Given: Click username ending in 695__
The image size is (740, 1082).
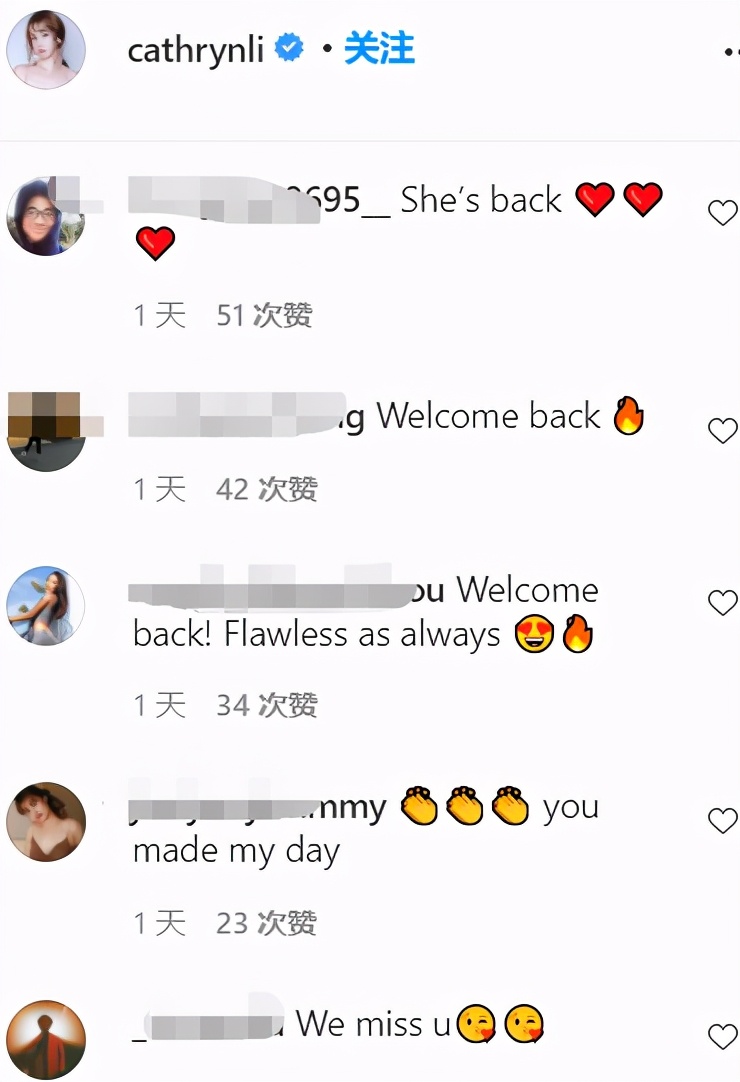Looking at the screenshot, I should [259, 200].
